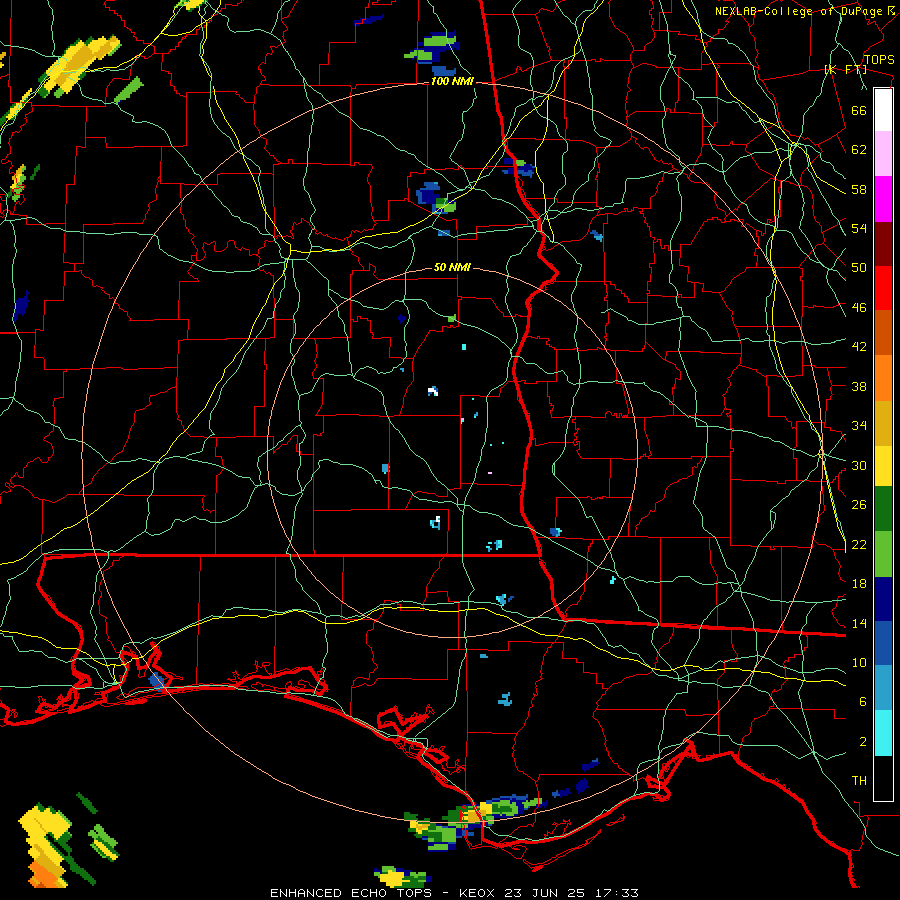Click the legend value 50

(x=859, y=268)
